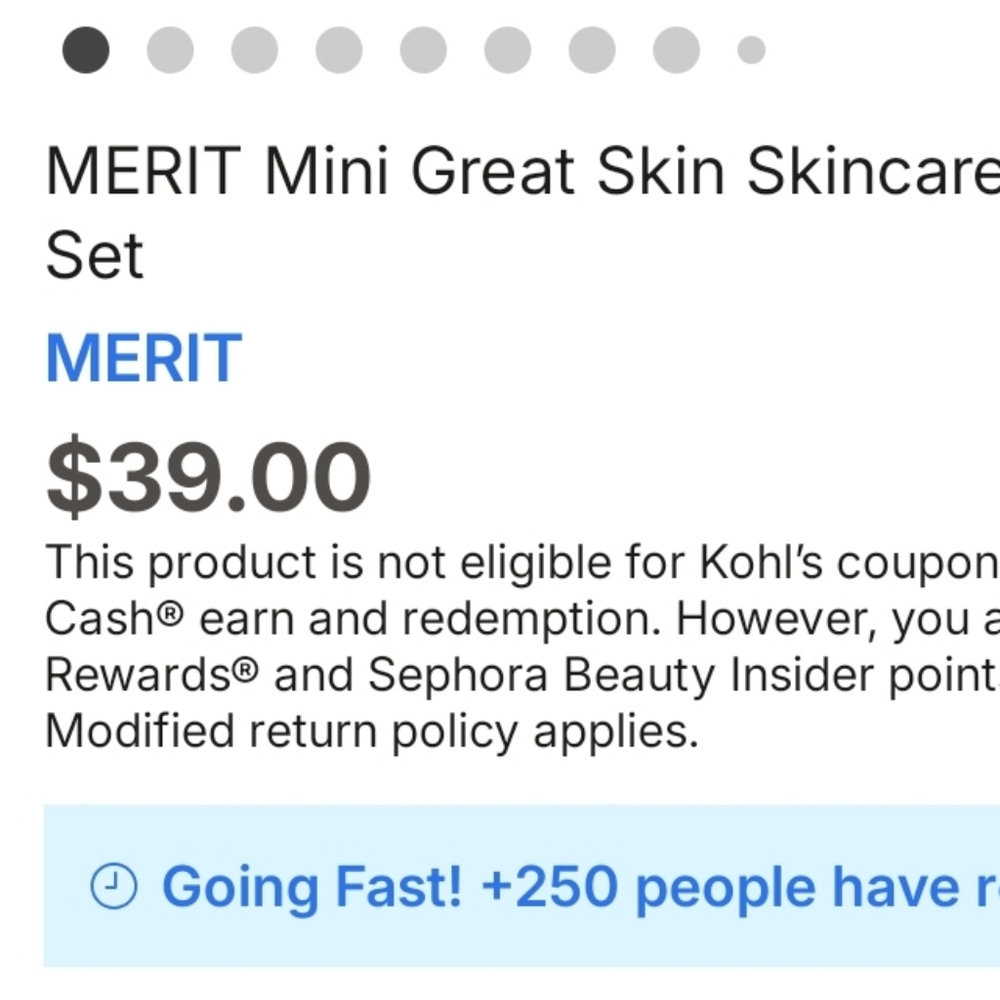Tap the "Going Fast!" banner text
Viewport: 1000px width, 1000px height.
point(312,886)
